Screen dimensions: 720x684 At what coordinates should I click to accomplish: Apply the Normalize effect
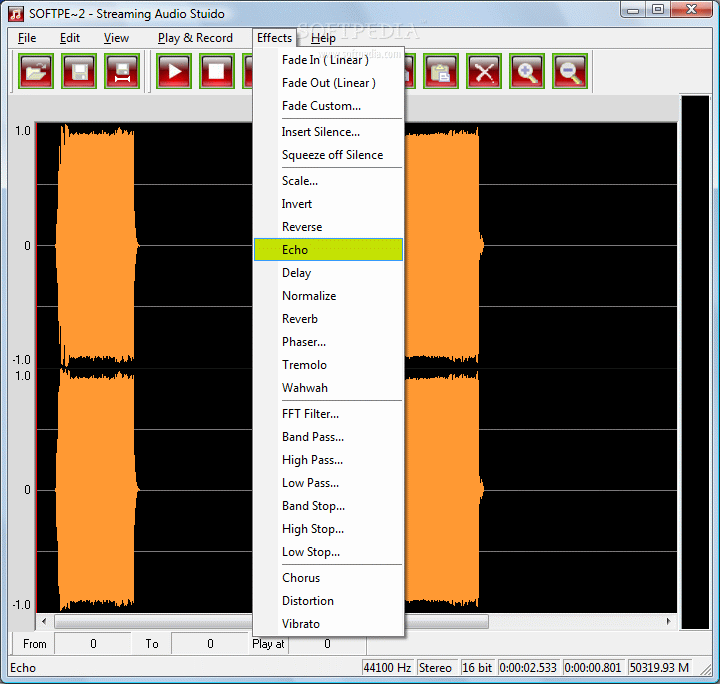[328, 296]
